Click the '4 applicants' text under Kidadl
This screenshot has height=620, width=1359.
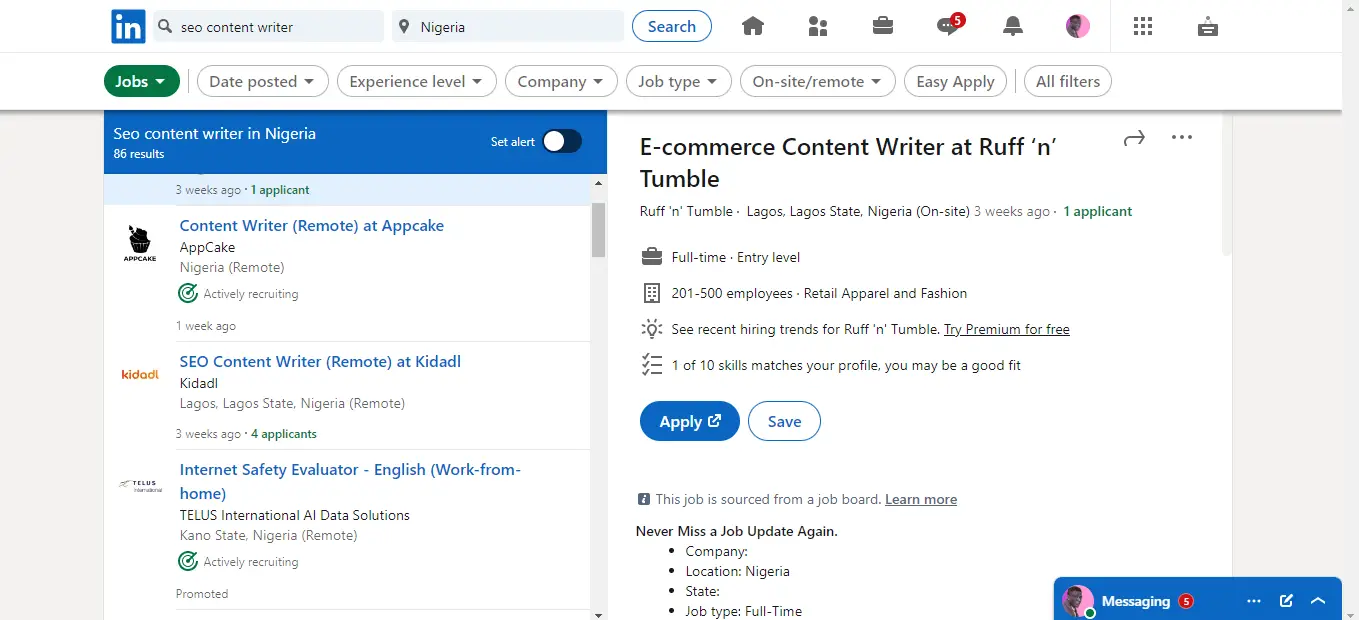click(284, 434)
